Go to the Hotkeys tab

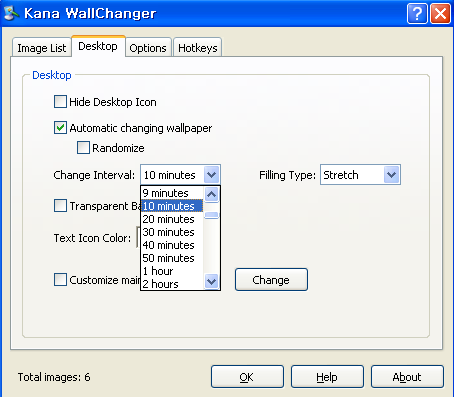[198, 48]
